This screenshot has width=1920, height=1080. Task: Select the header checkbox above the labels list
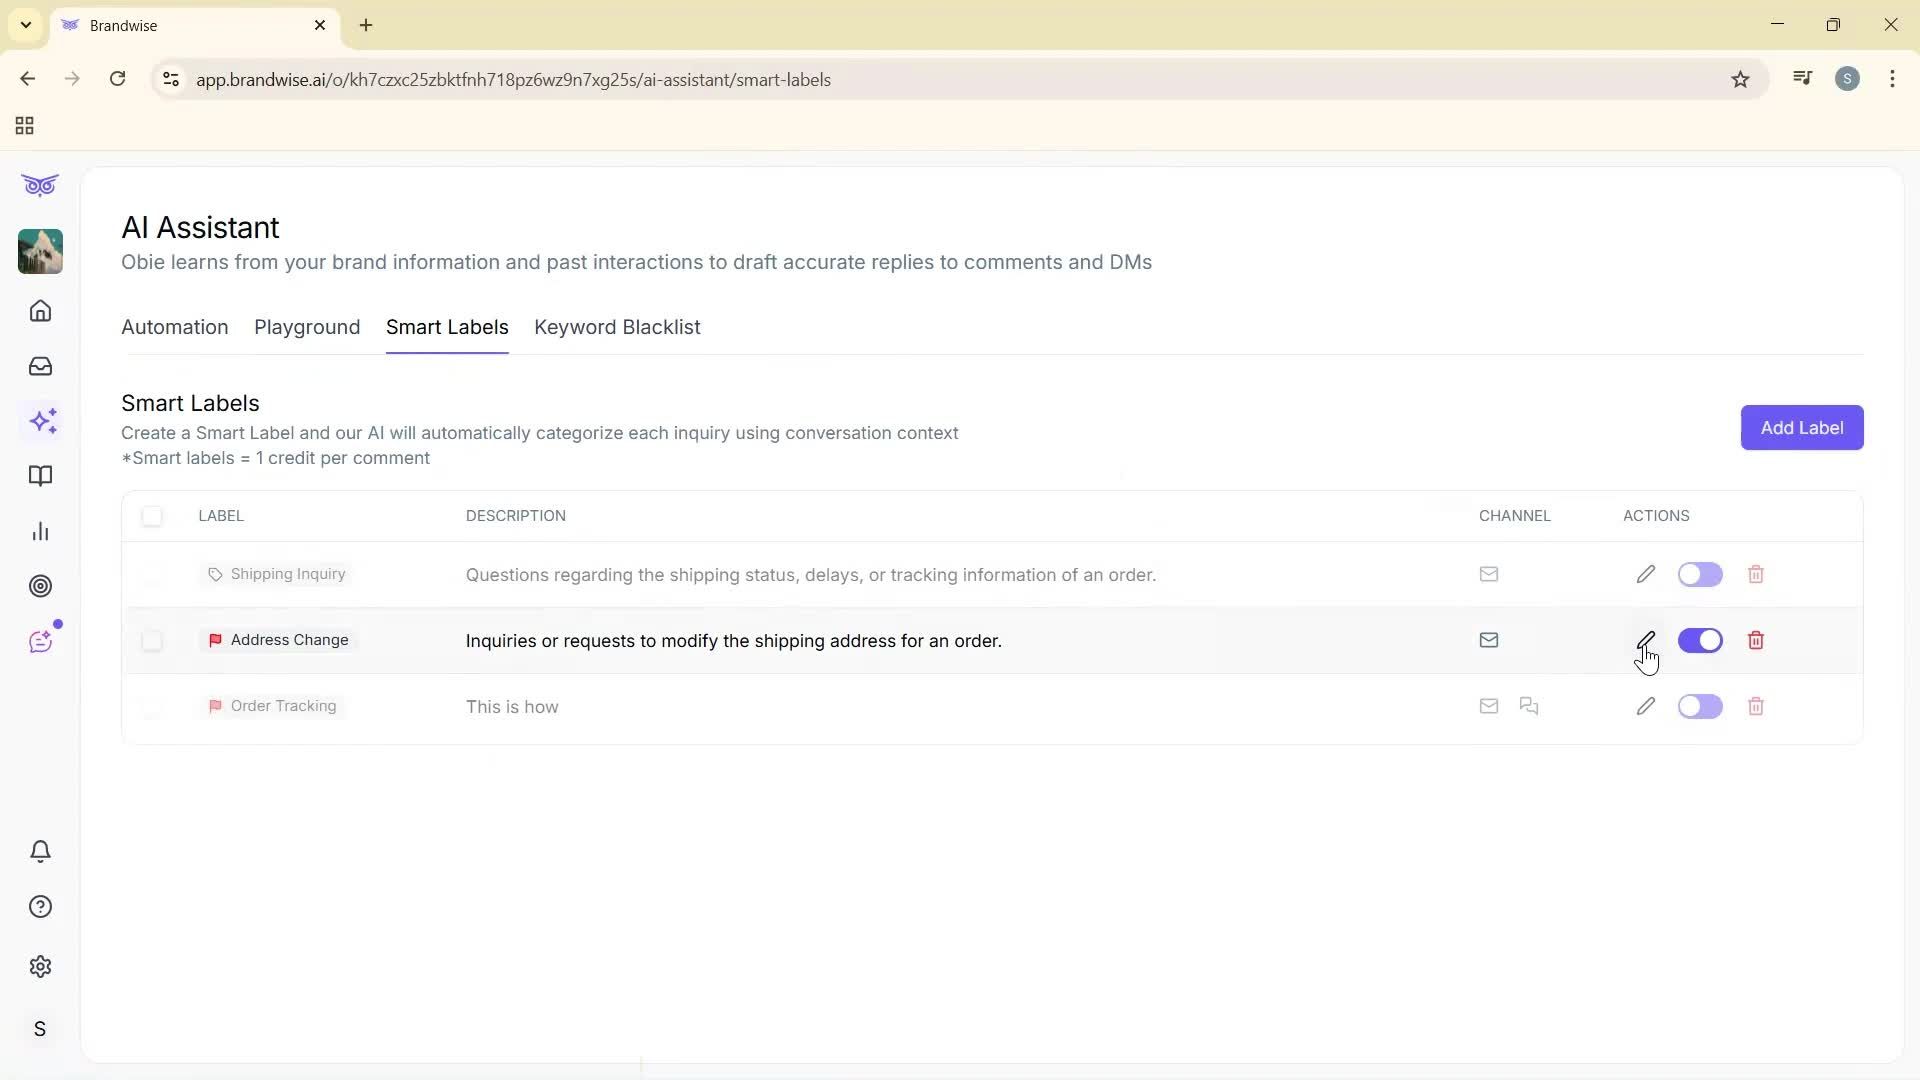[x=152, y=516]
